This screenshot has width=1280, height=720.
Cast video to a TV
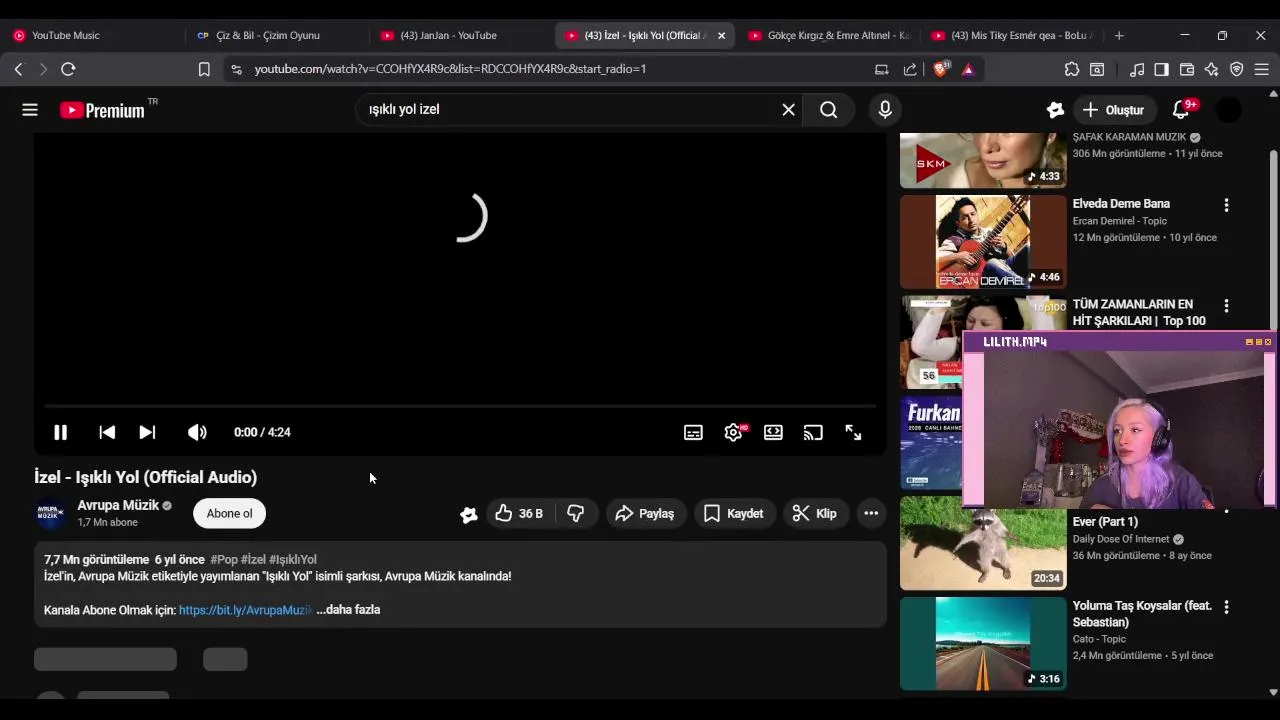tap(813, 432)
